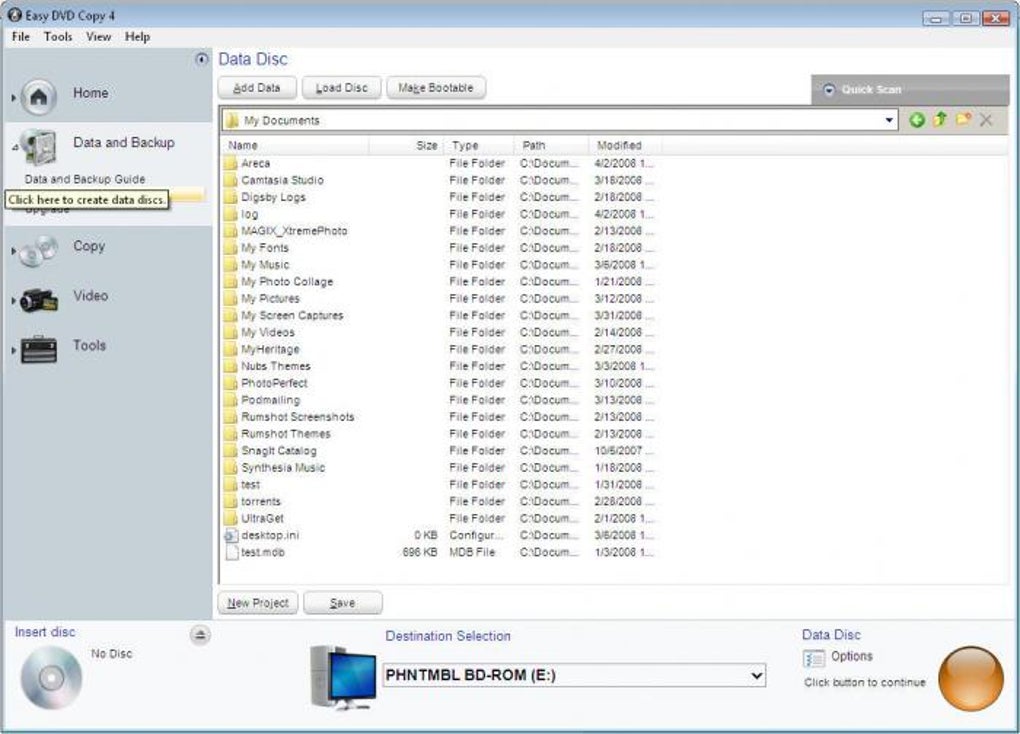The width and height of the screenshot is (1020, 734).
Task: Click the Make Bootable button
Action: tap(436, 88)
